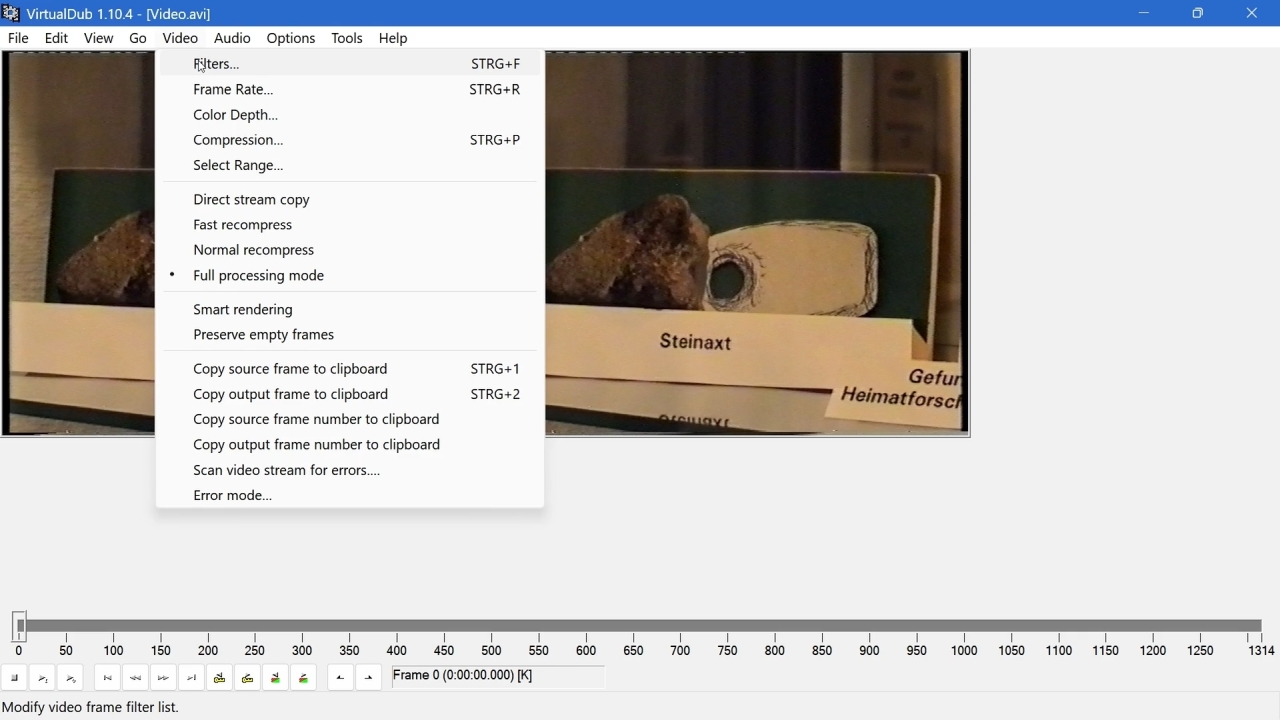Image resolution: width=1280 pixels, height=720 pixels.
Task: Open the Go menu
Action: 138,38
